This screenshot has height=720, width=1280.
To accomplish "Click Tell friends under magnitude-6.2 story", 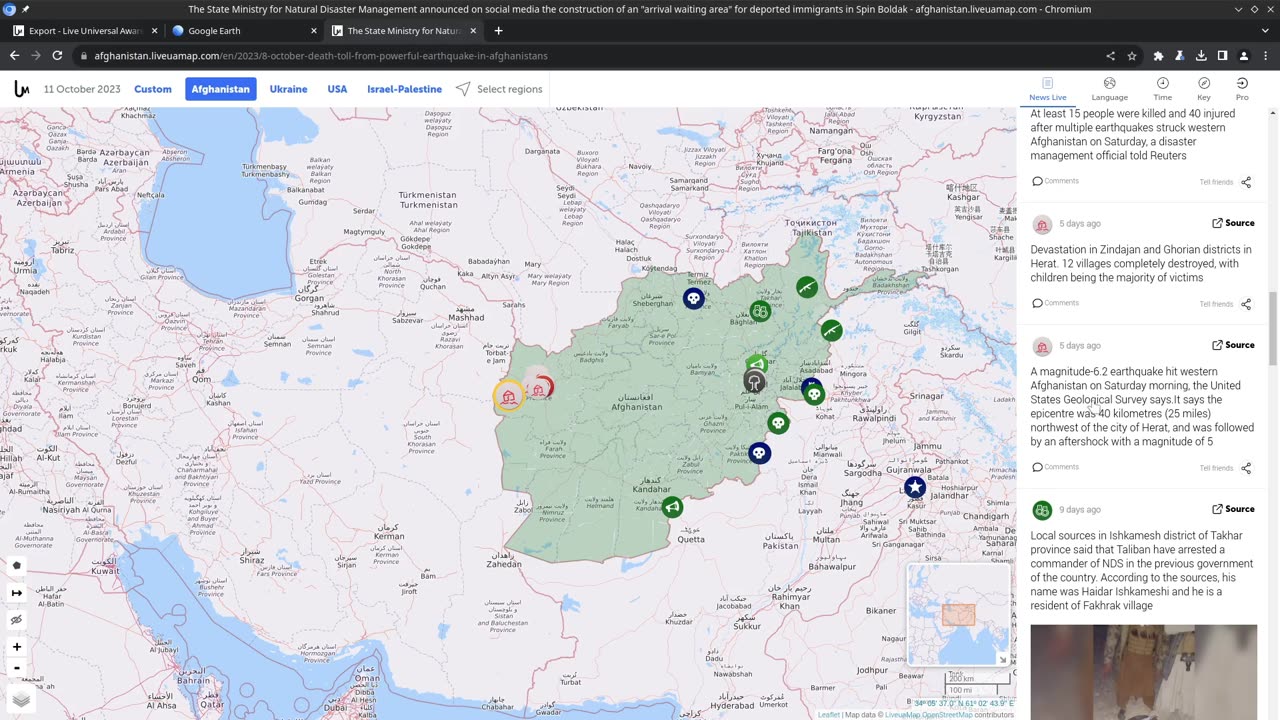I will tap(1216, 468).
